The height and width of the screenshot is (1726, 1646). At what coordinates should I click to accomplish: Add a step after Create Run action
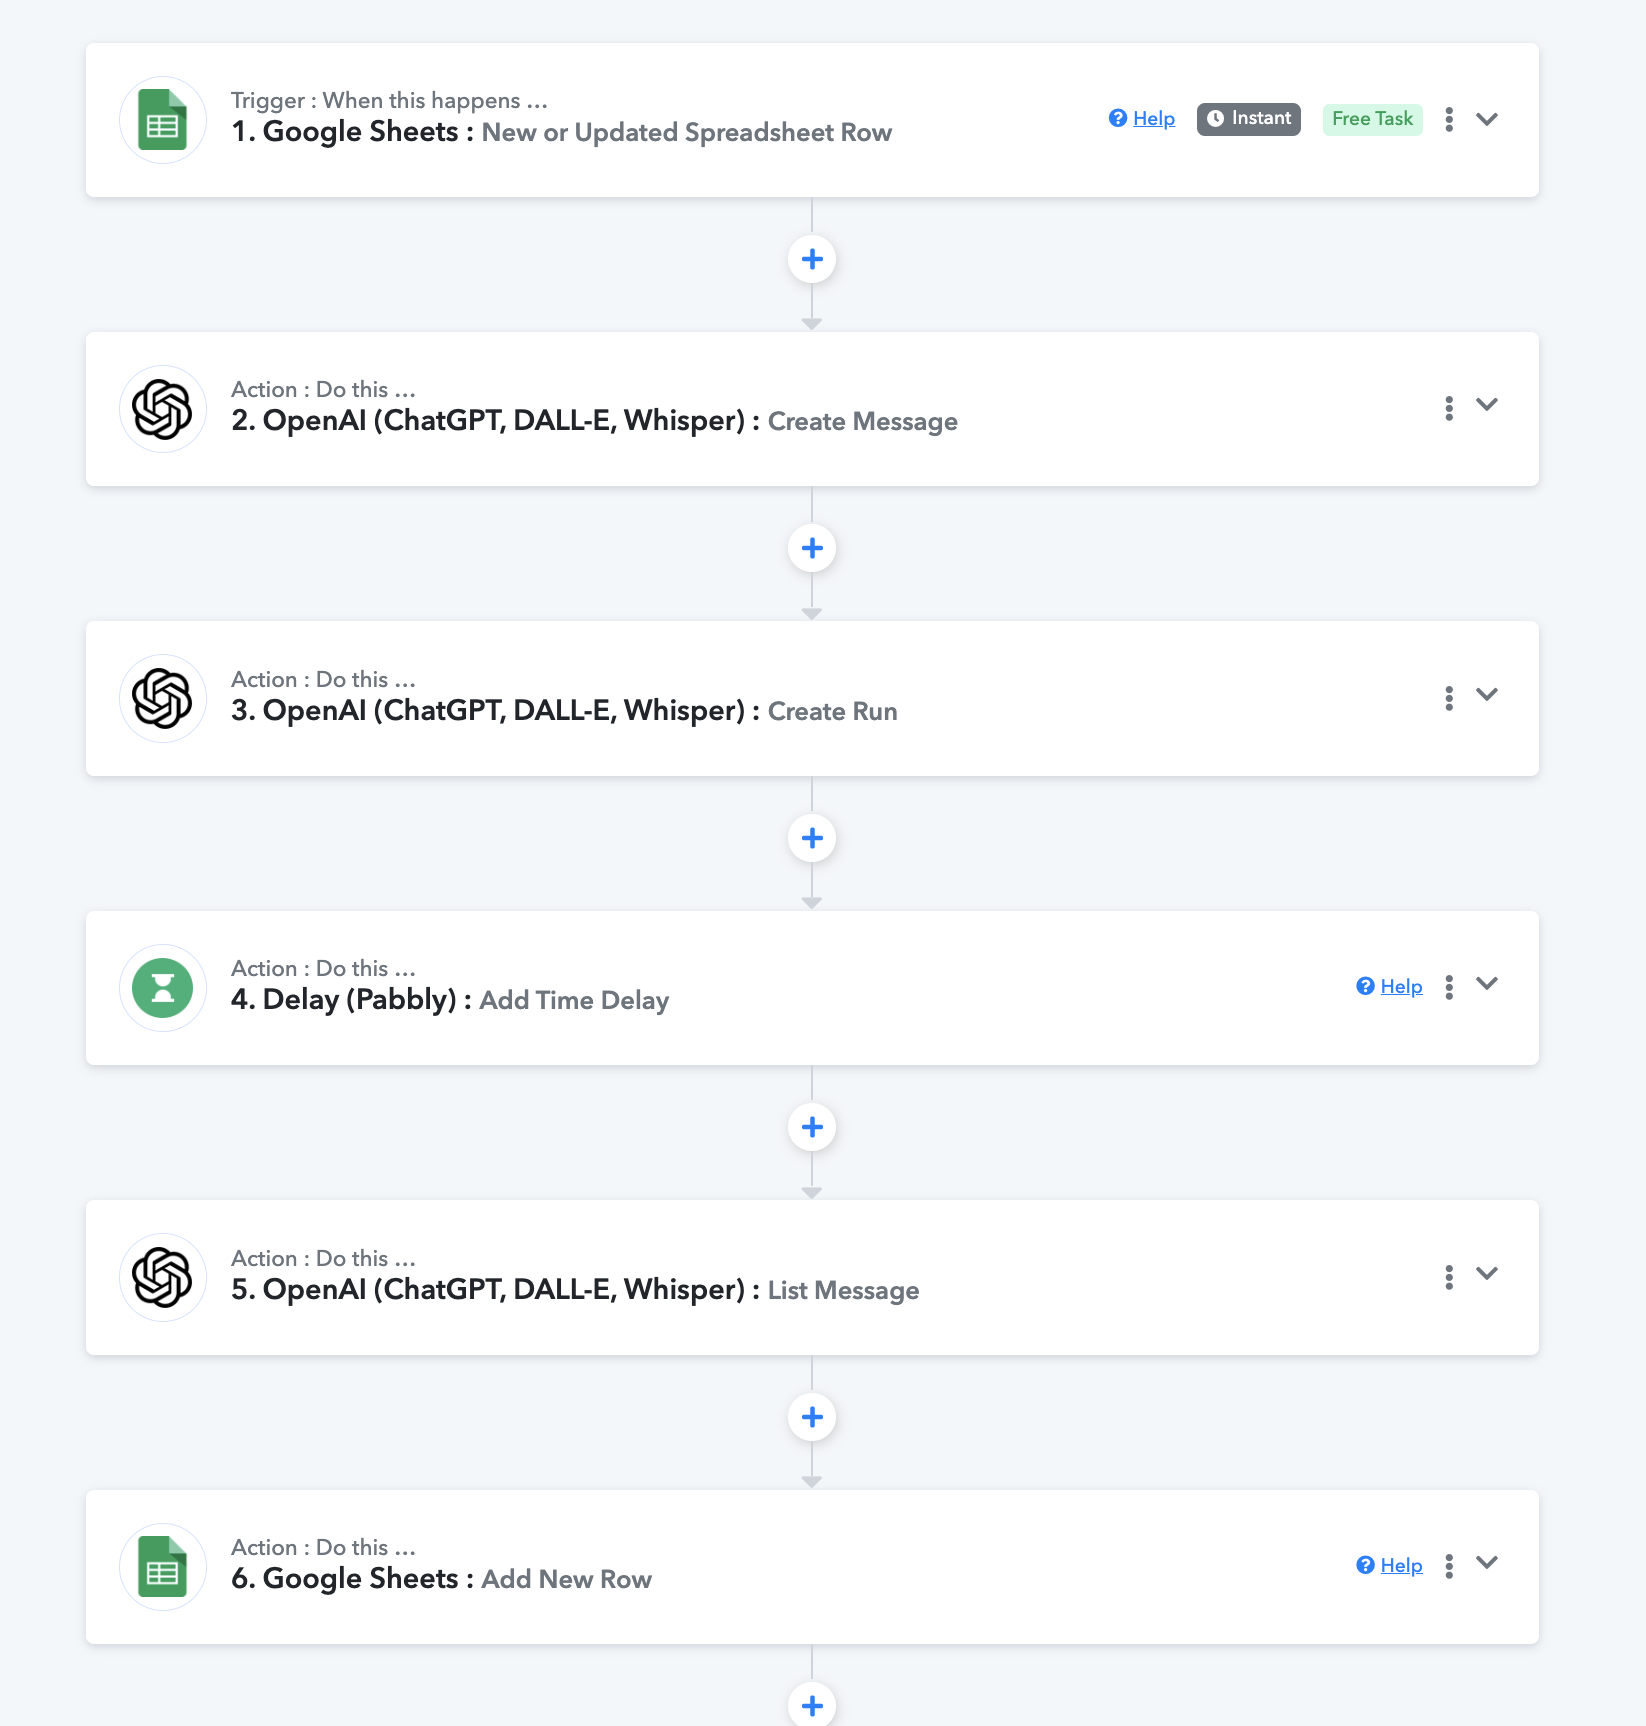click(812, 838)
